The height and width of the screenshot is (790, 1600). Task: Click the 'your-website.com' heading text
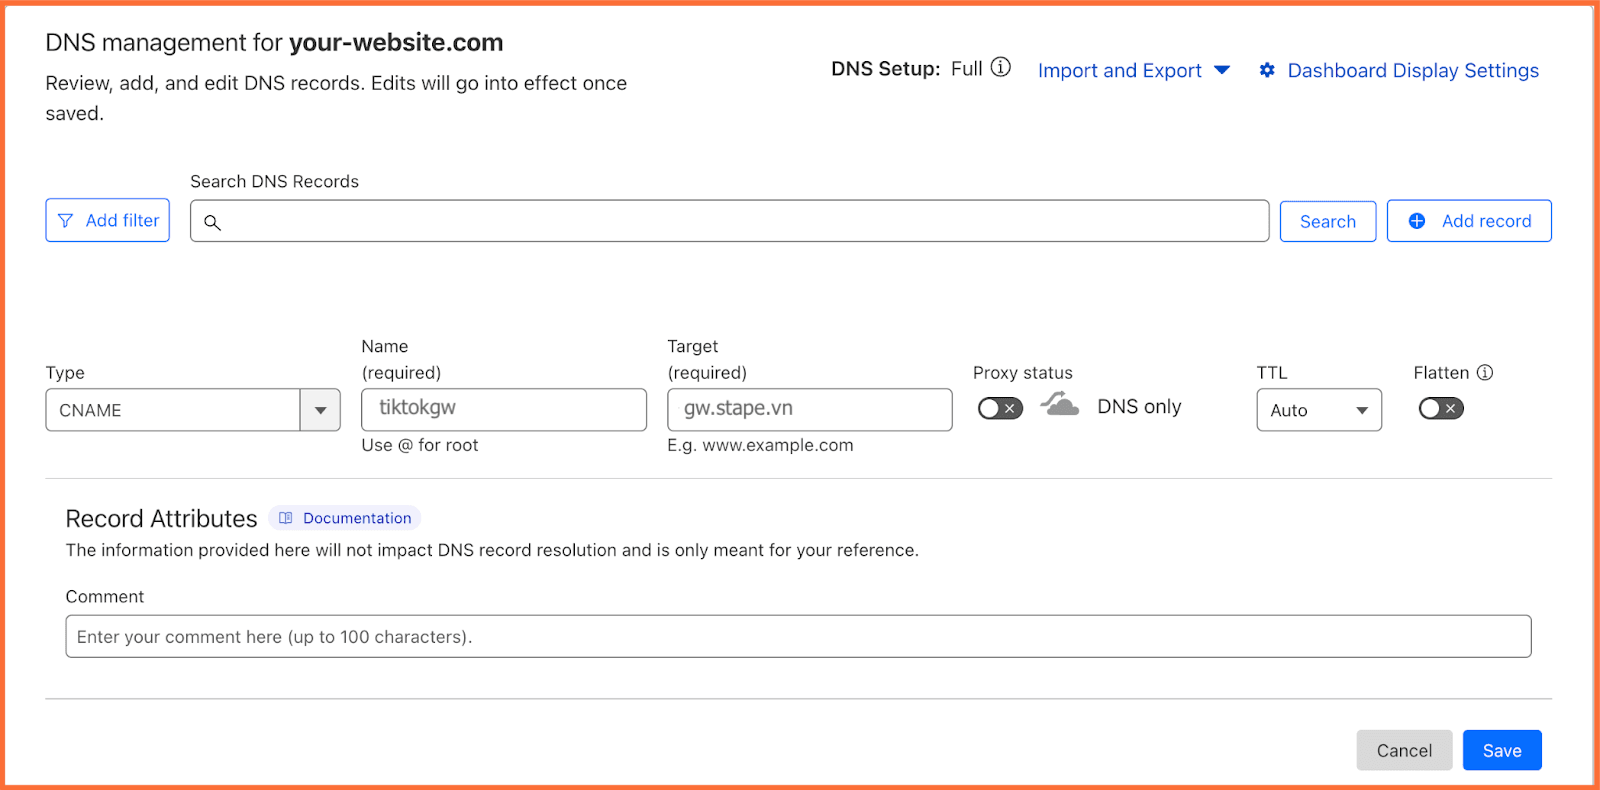point(396,42)
